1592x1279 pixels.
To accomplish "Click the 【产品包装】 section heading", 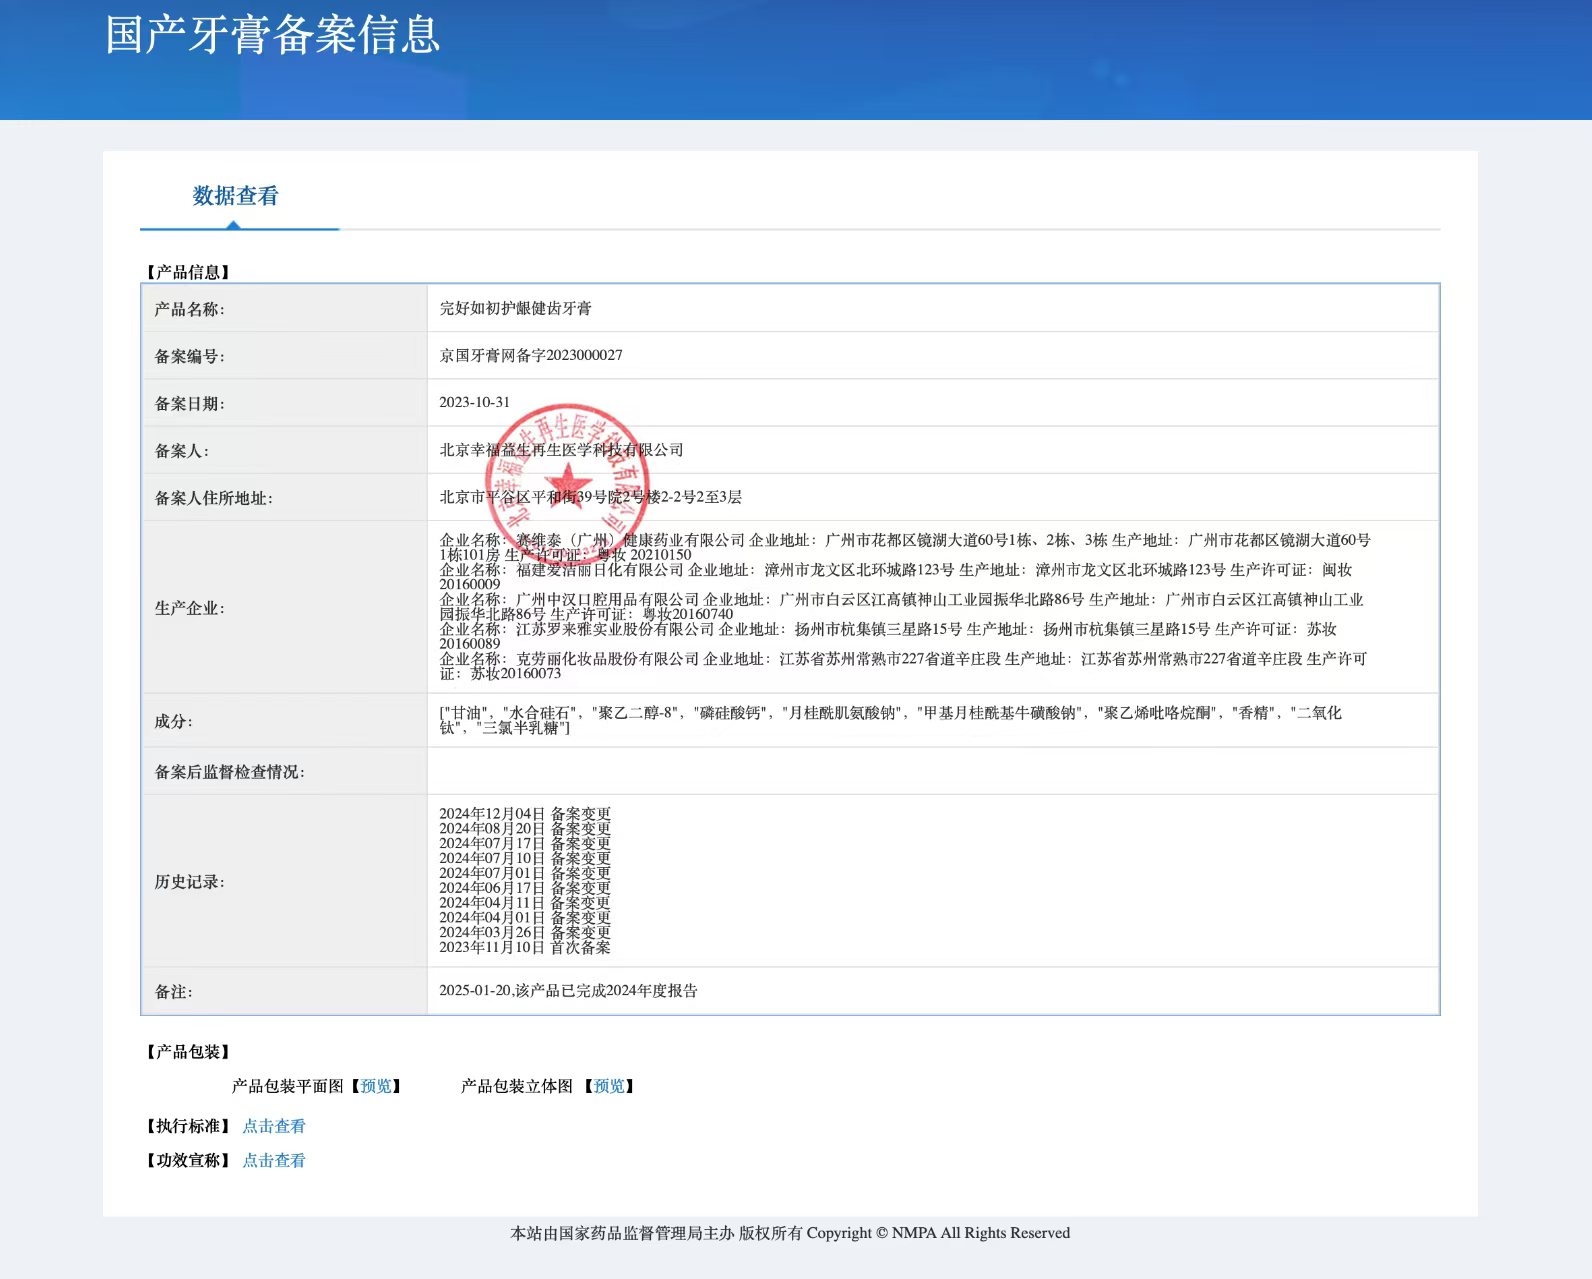I will coord(188,1052).
